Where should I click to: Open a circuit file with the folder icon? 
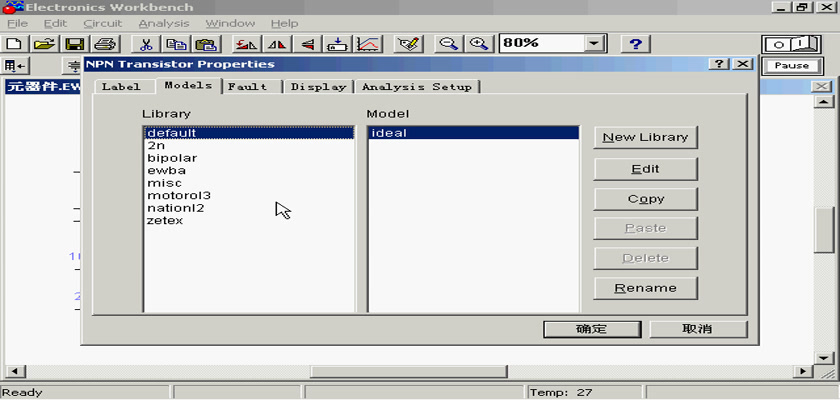tap(45, 44)
